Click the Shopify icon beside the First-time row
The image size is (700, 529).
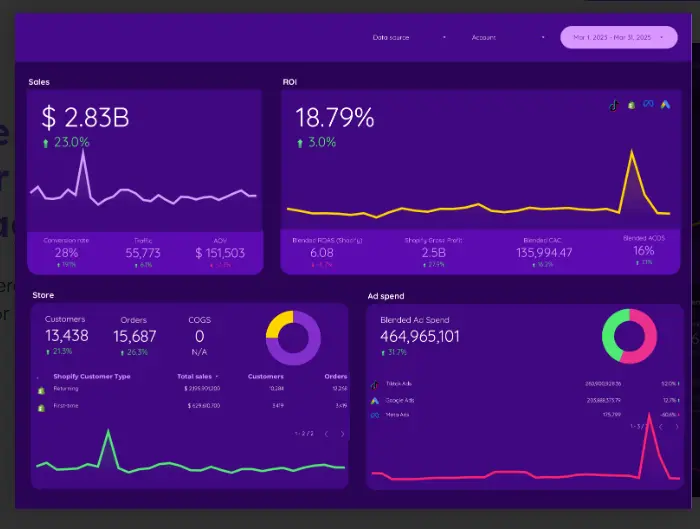[x=42, y=408]
